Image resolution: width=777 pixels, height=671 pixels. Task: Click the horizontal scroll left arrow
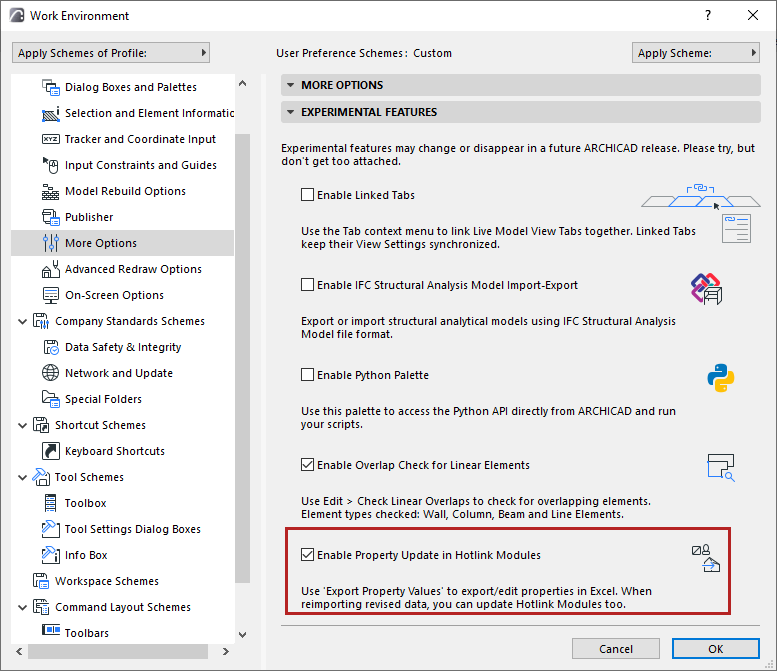[x=19, y=651]
